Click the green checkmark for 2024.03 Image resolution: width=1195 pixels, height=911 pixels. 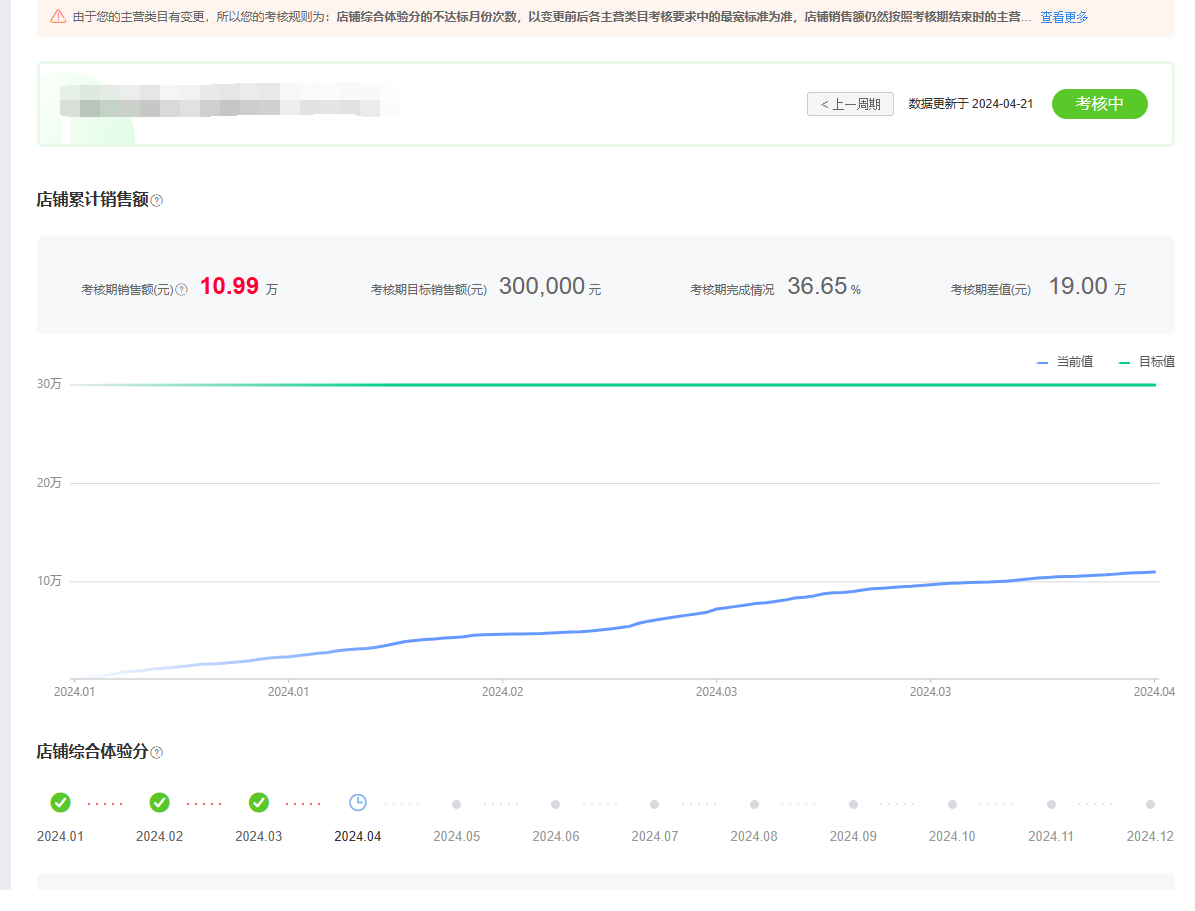[258, 803]
